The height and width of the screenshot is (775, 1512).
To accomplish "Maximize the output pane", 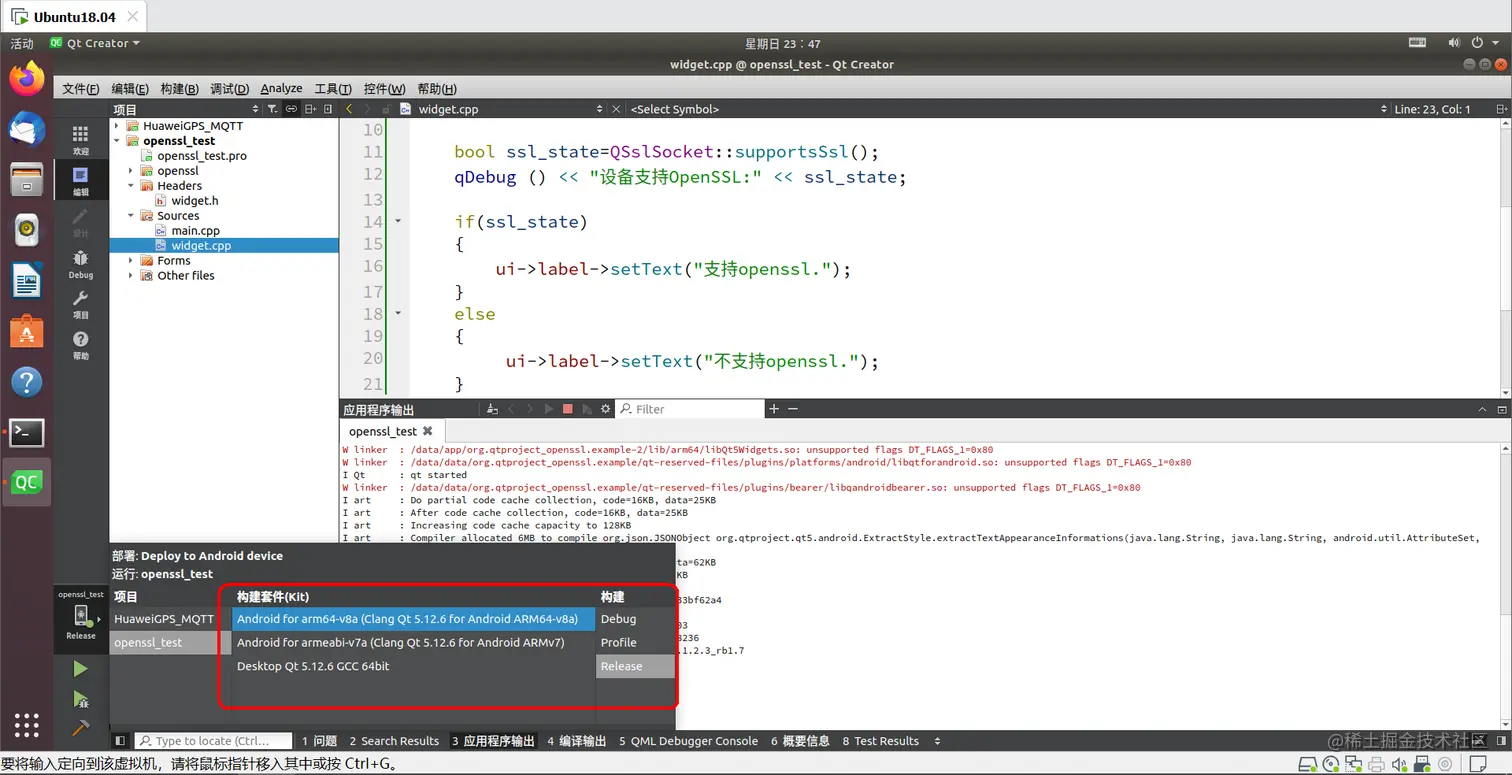I will pyautogui.click(x=1501, y=410).
